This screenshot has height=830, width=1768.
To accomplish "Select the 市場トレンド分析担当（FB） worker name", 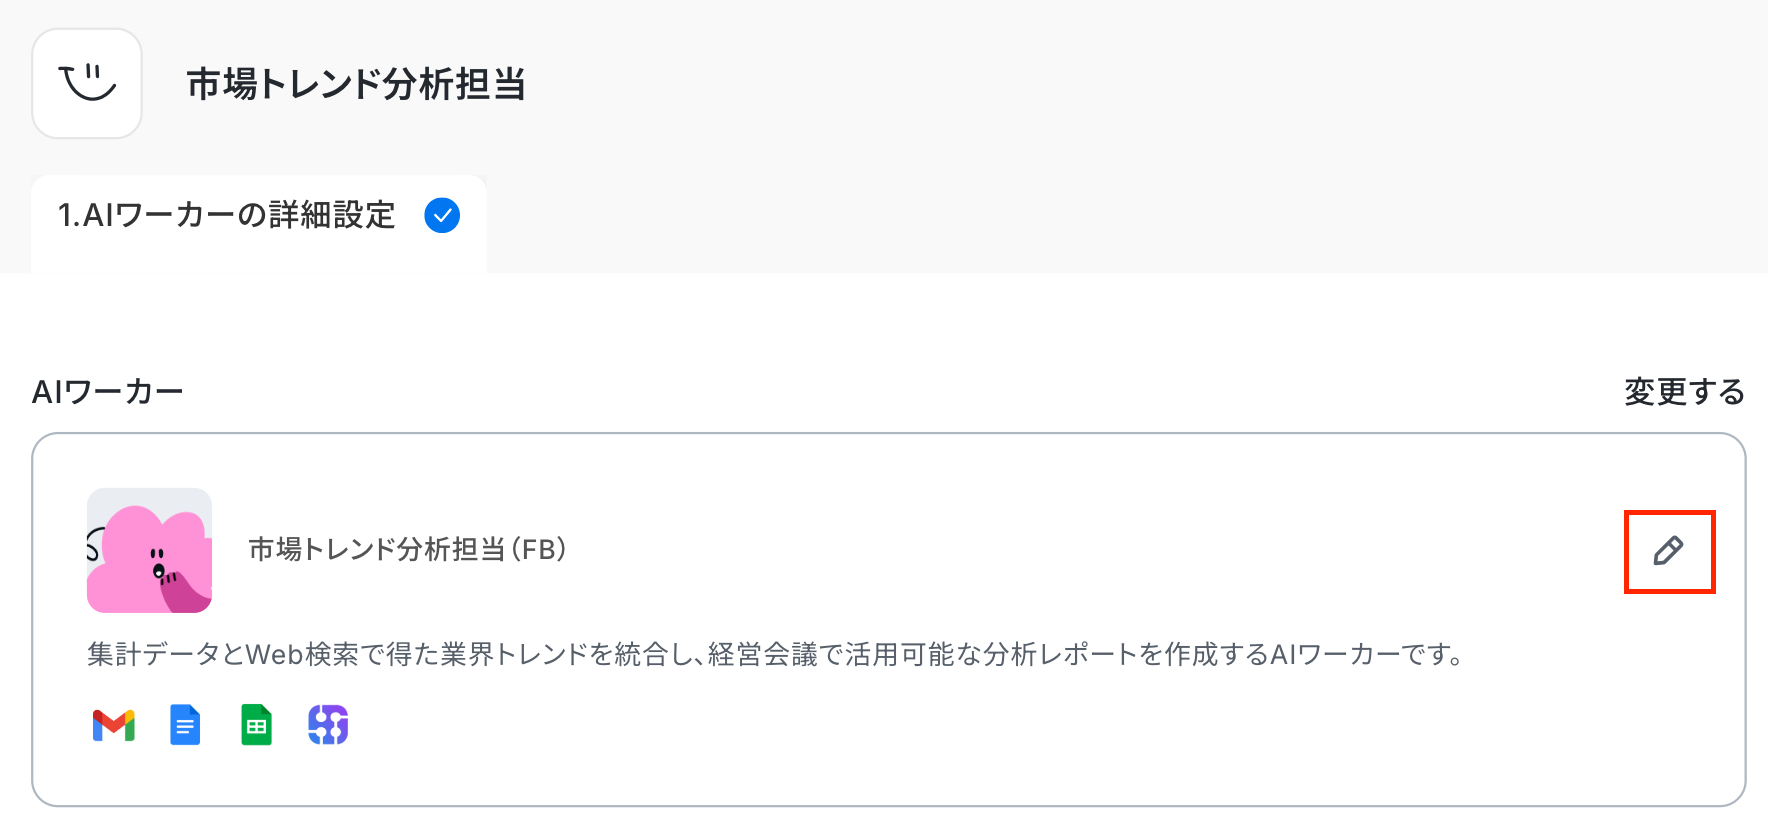I will coord(408,549).
